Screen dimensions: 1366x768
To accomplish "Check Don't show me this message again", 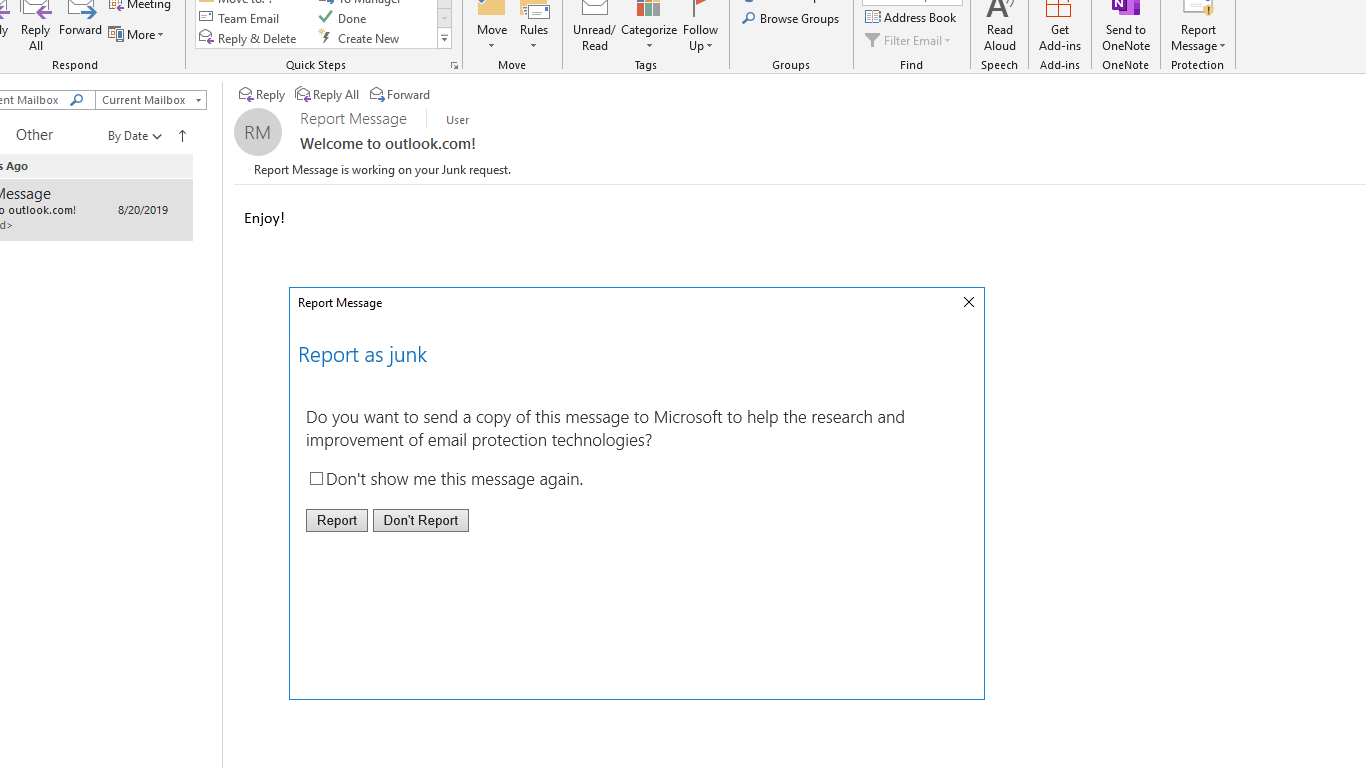I will tap(316, 479).
